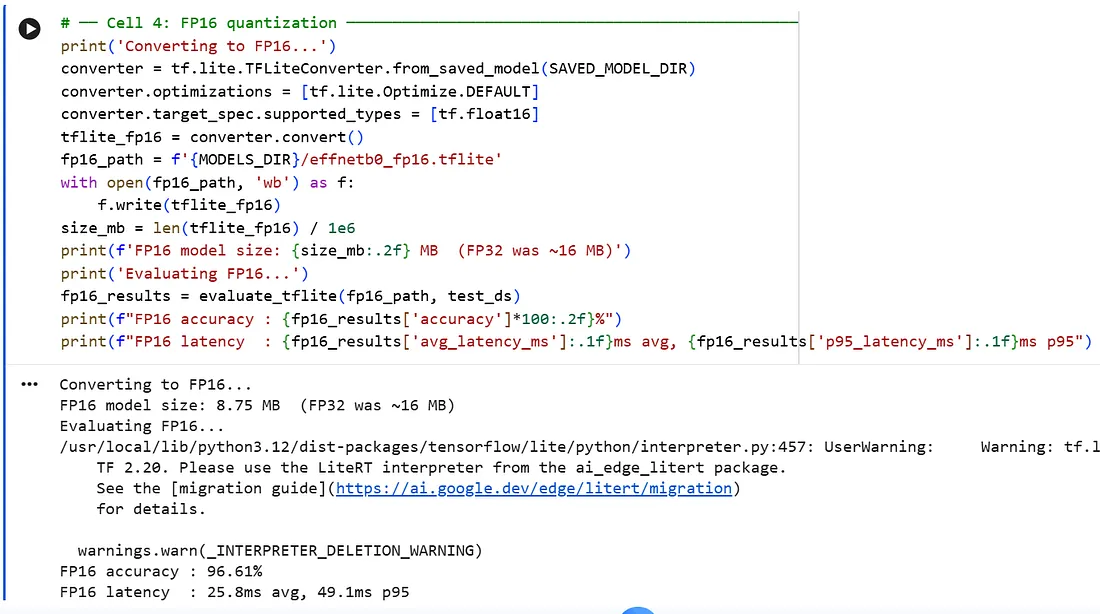Image resolution: width=1100 pixels, height=614 pixels.
Task: Click the 'with open(fp16_path, 'wb') as f:' line
Action: pyautogui.click(x=208, y=183)
